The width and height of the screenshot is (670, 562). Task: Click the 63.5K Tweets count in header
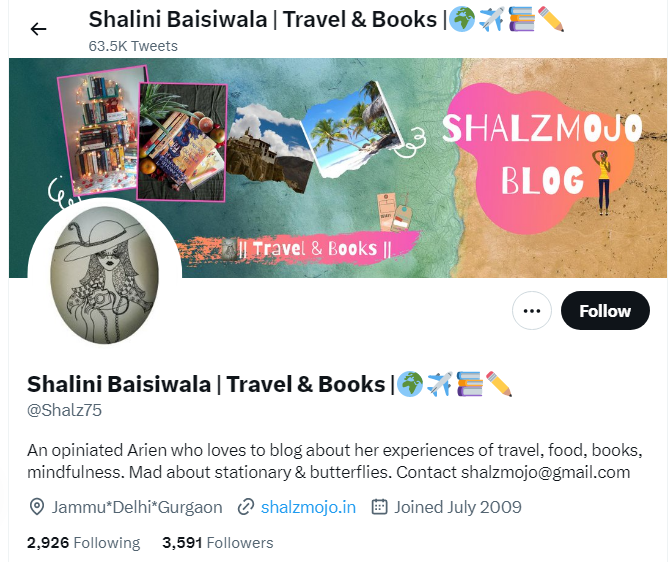coord(133,46)
